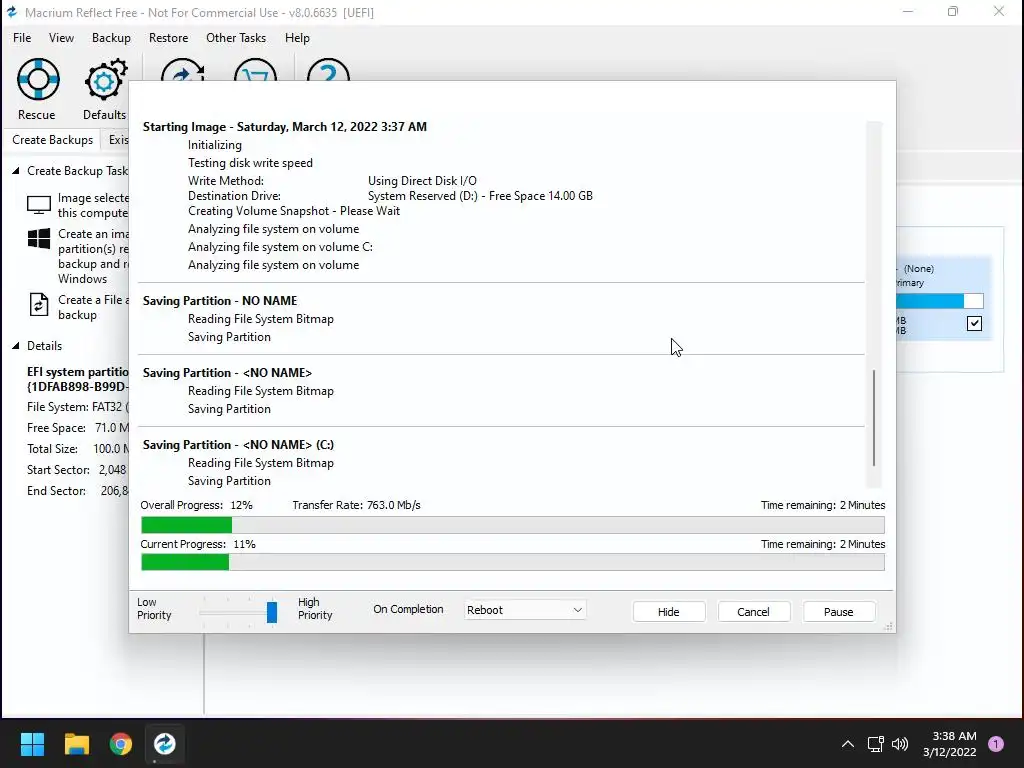Click the 'EFI system partition' details heading
This screenshot has width=1024, height=768.
pyautogui.click(x=78, y=372)
